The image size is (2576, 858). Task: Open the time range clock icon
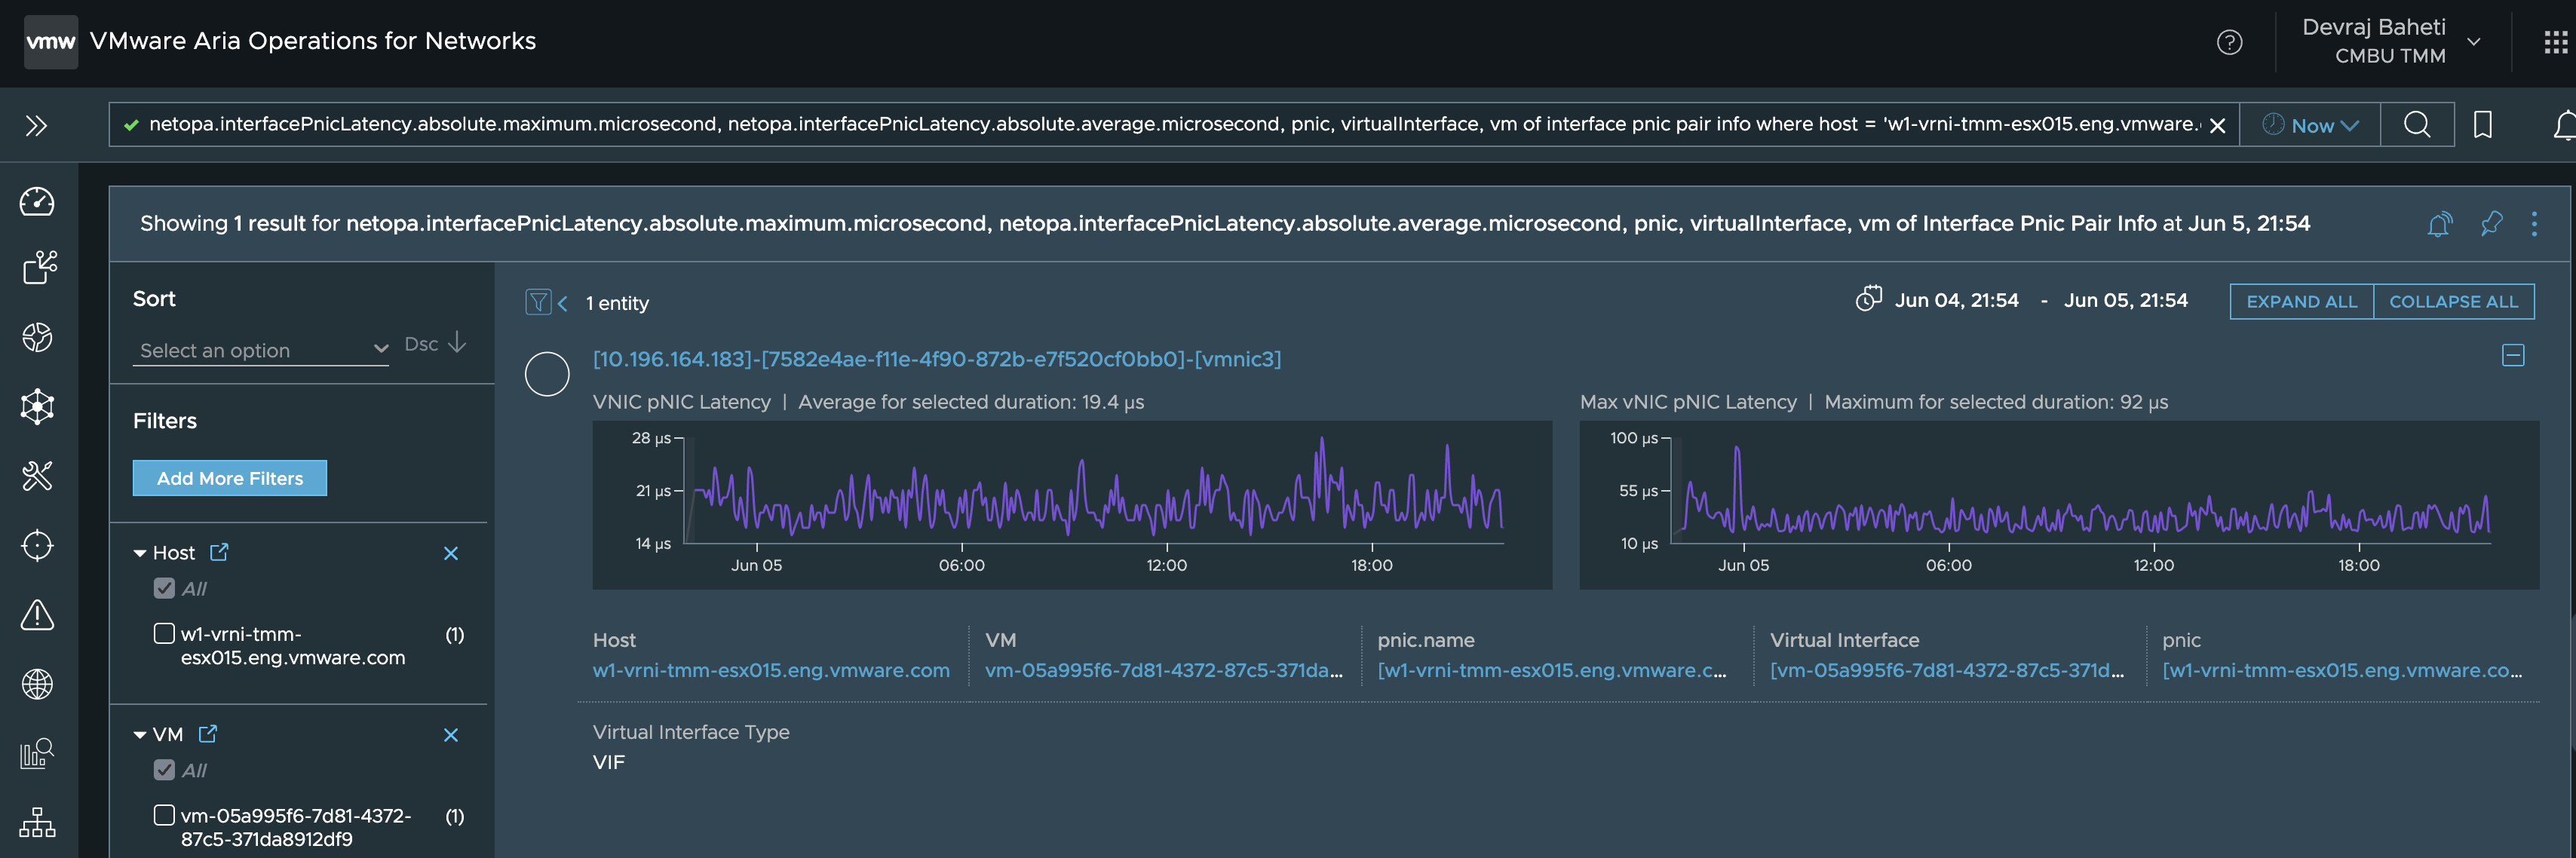click(x=1868, y=299)
